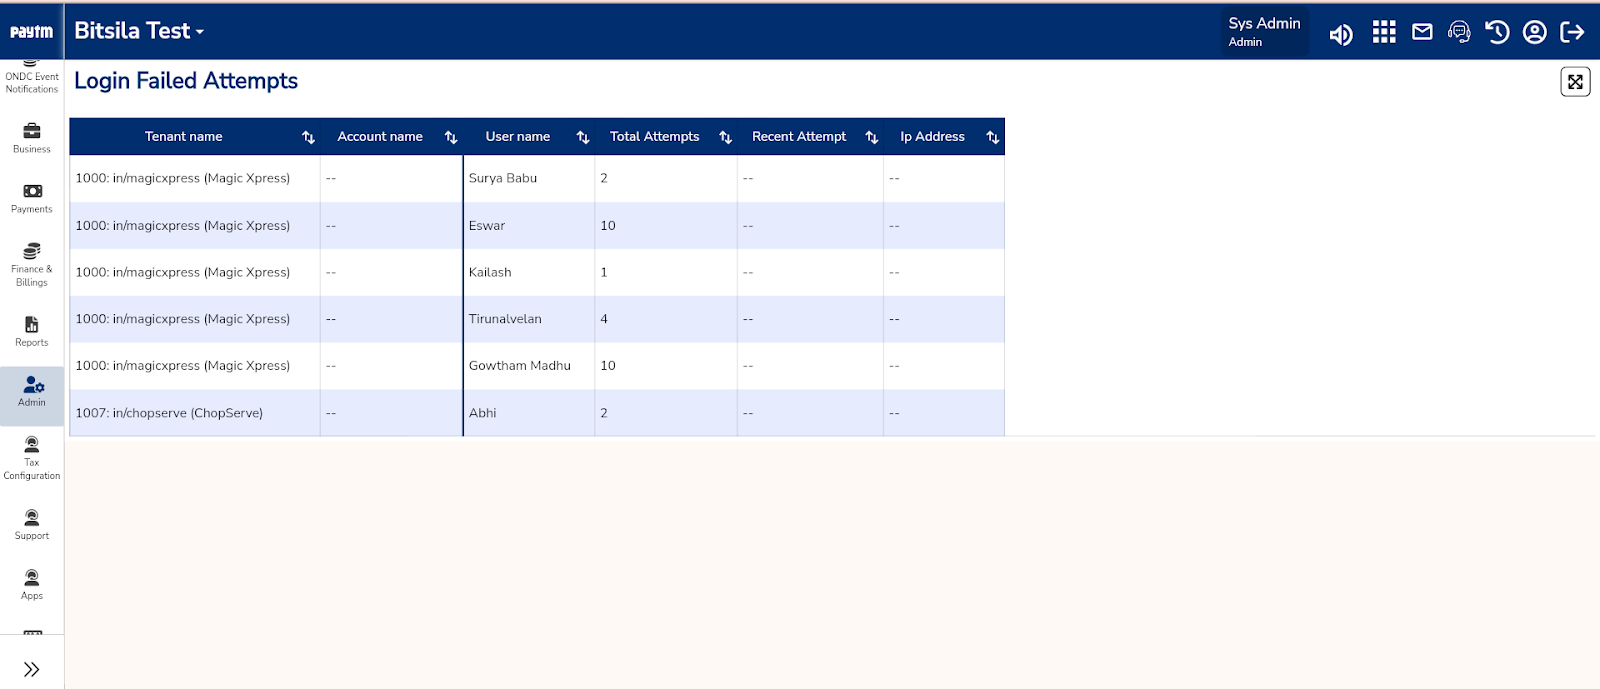Open the user profile icon
1600x689 pixels.
click(1535, 33)
